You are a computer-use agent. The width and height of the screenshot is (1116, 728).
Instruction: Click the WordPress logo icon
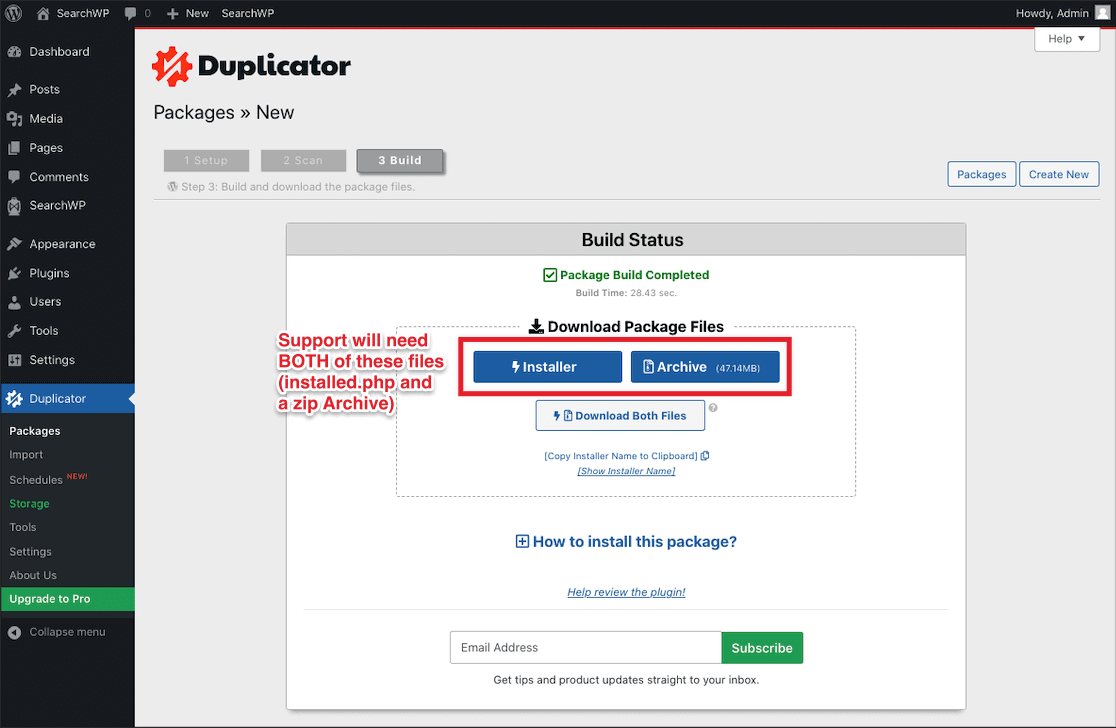point(13,13)
